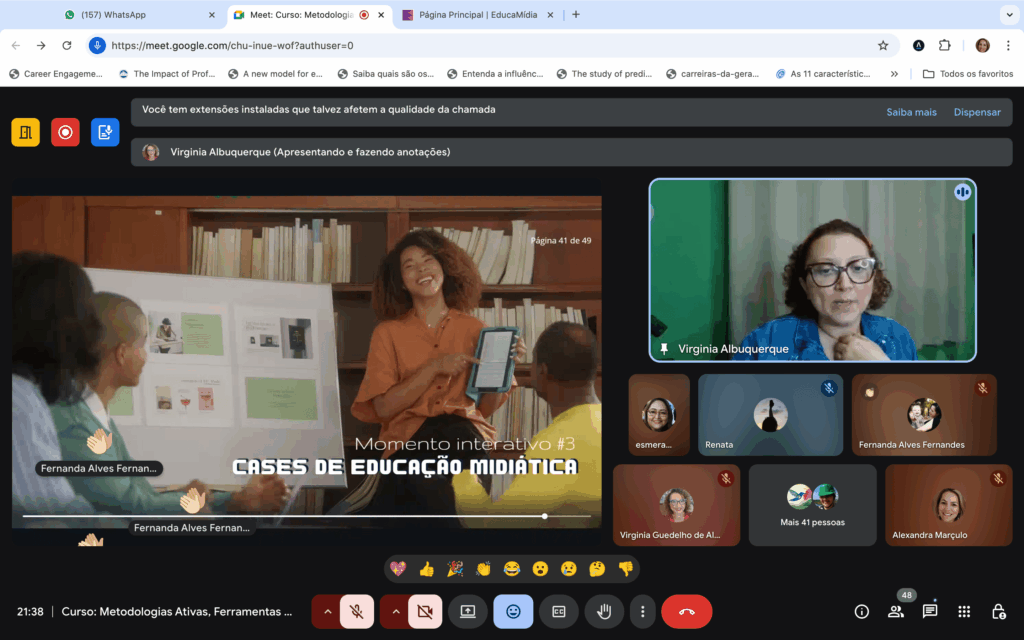Click the red recording indicator icon

[x=65, y=132]
